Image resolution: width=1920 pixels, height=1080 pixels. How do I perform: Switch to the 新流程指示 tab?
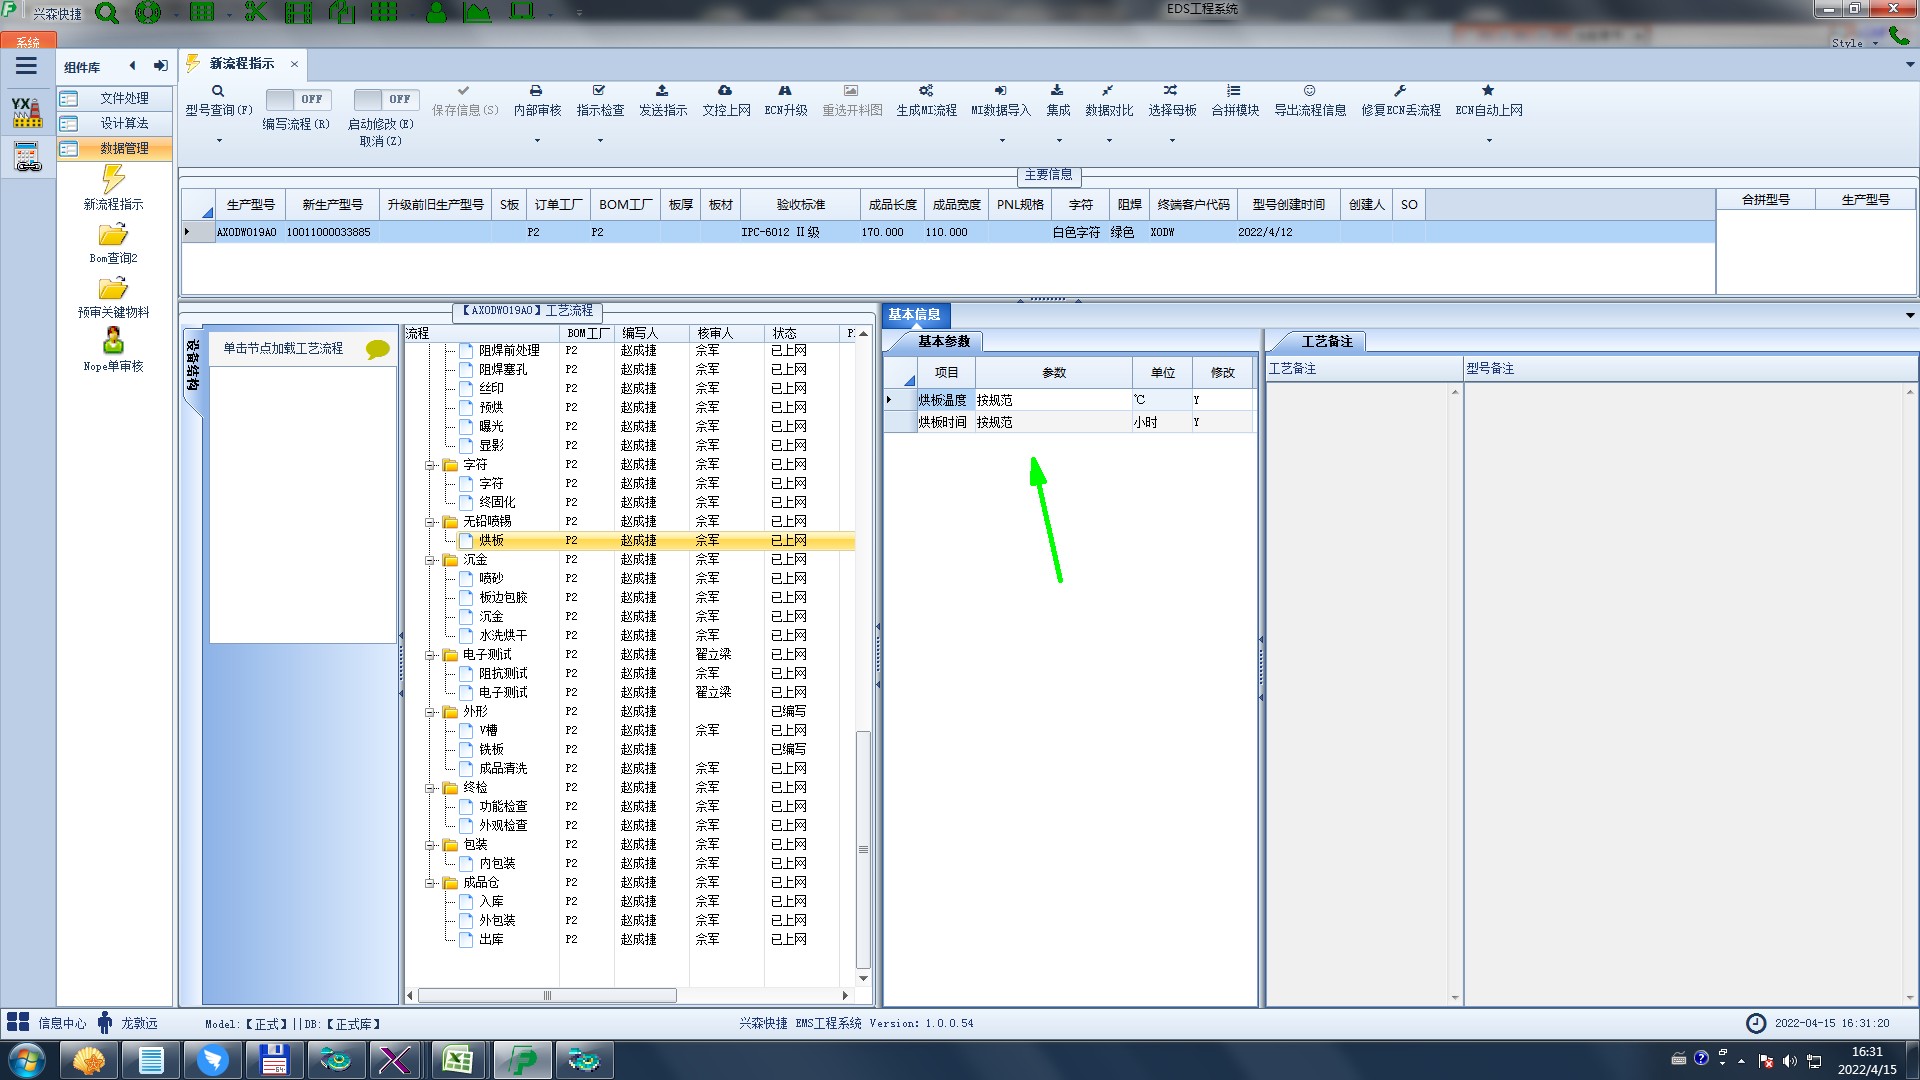(x=242, y=63)
